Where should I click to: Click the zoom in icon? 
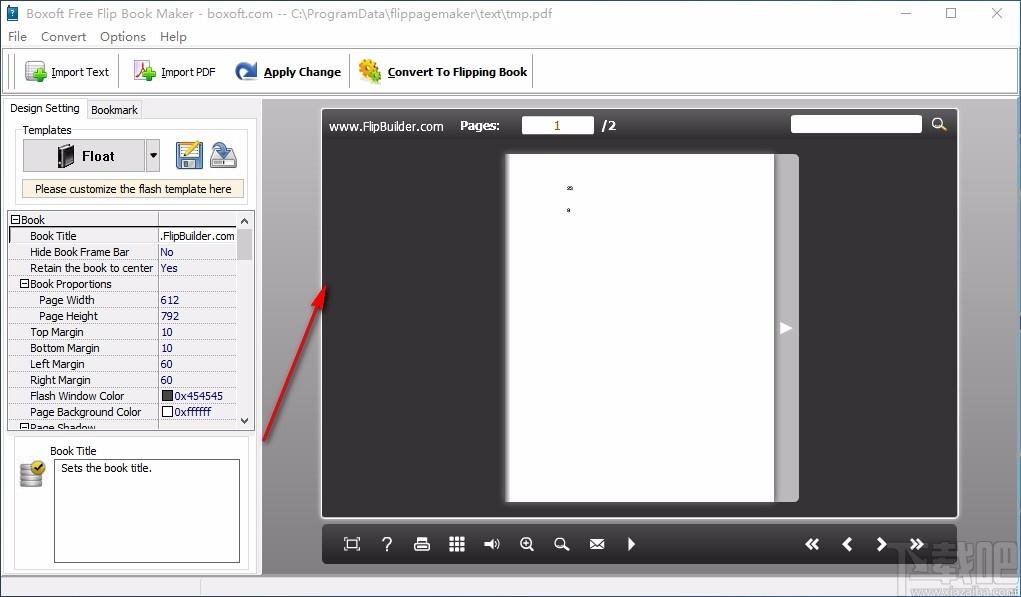(x=527, y=544)
